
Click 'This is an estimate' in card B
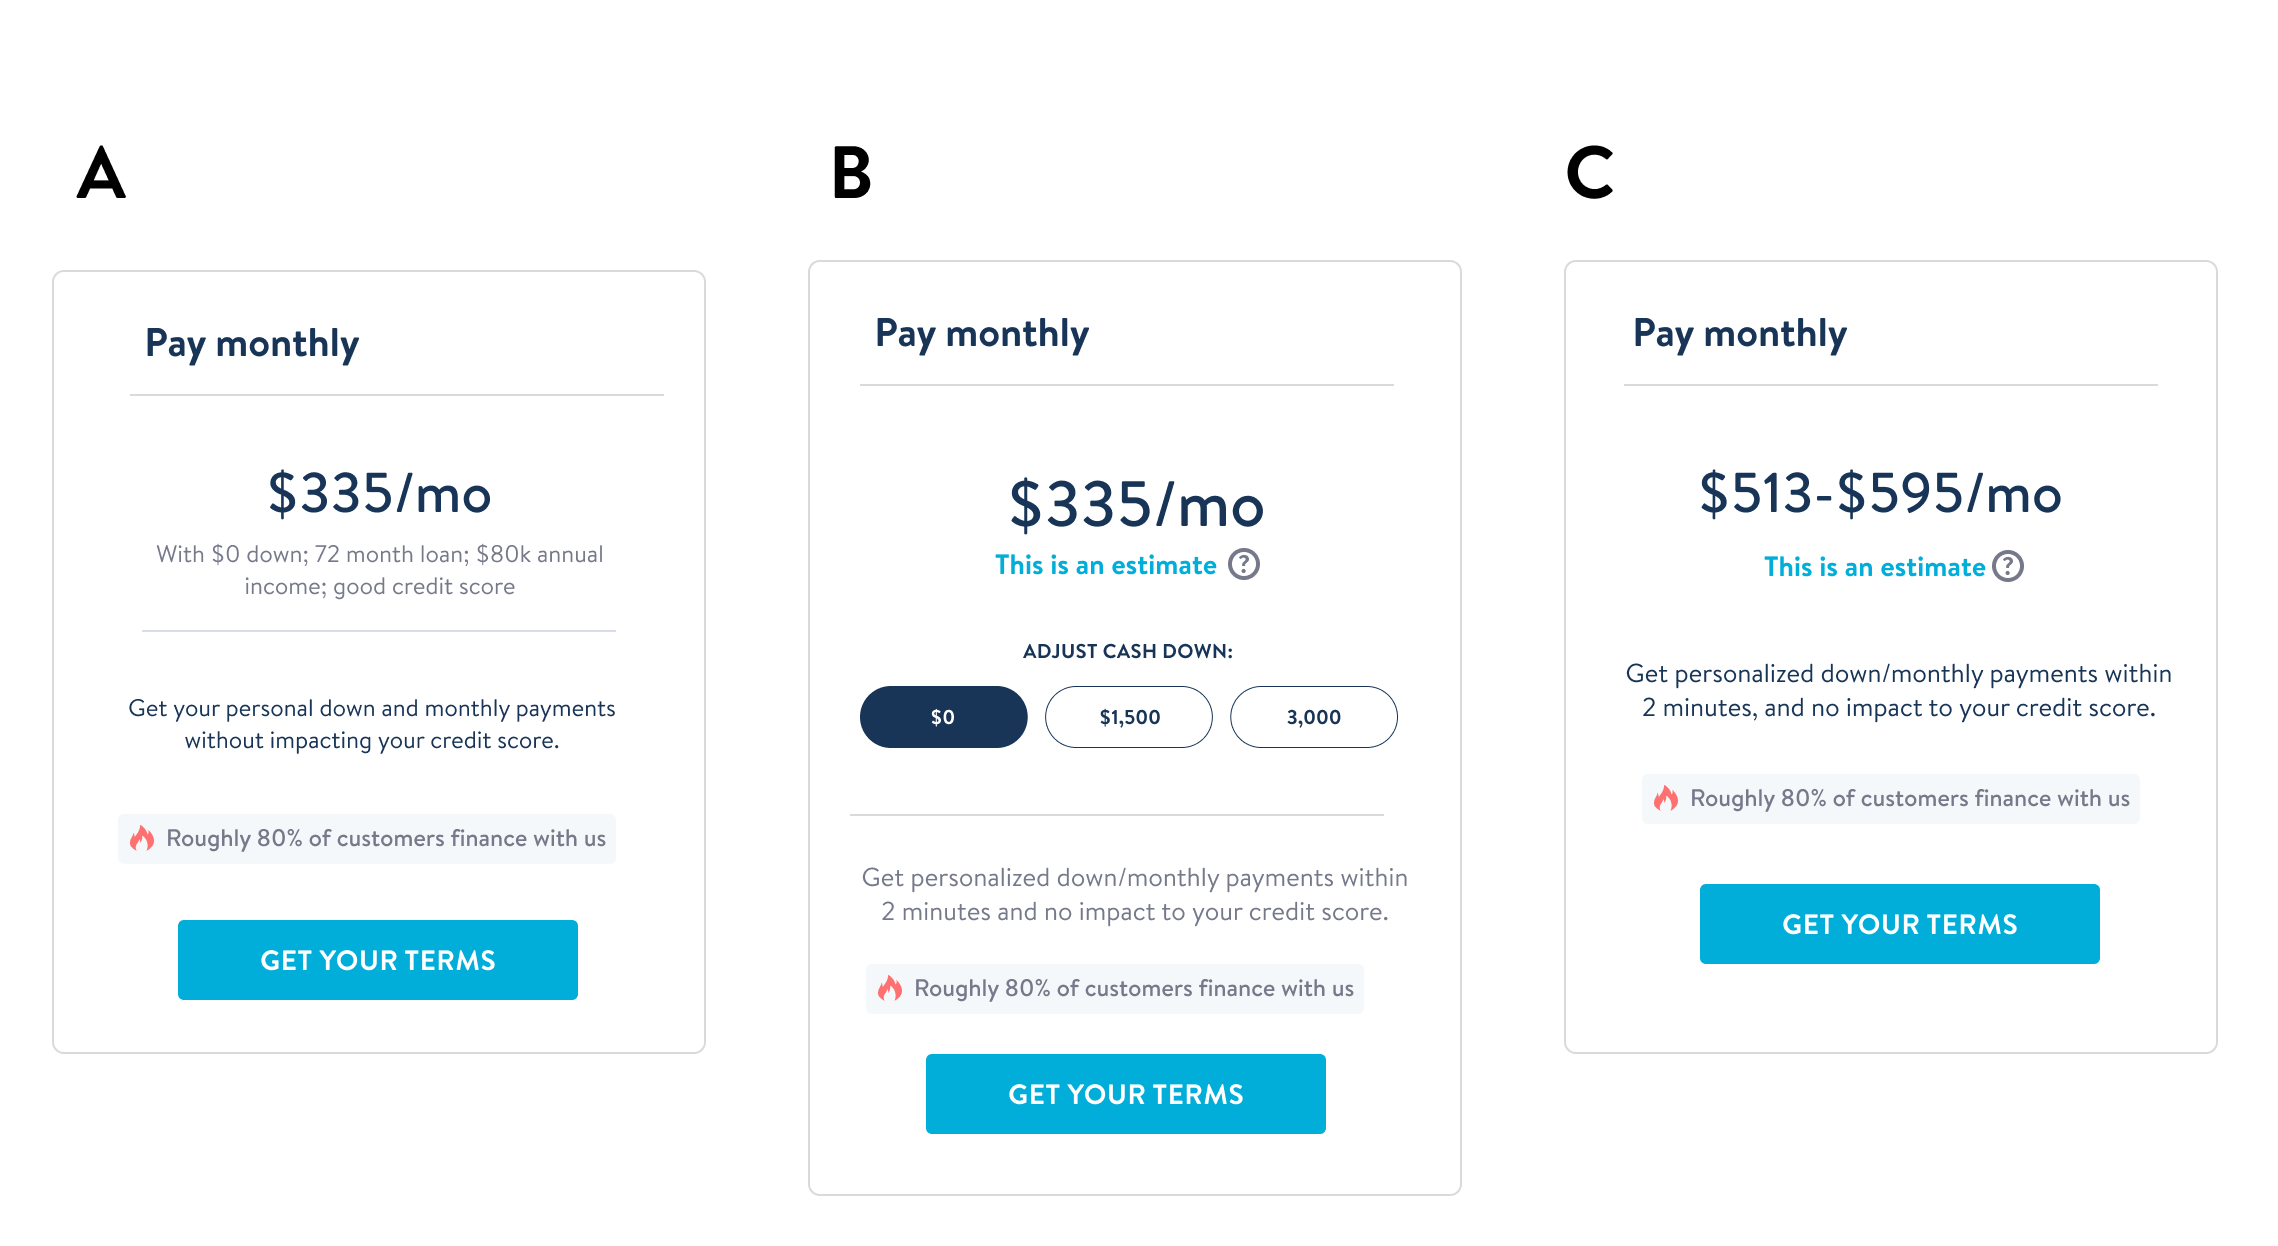tap(1106, 565)
